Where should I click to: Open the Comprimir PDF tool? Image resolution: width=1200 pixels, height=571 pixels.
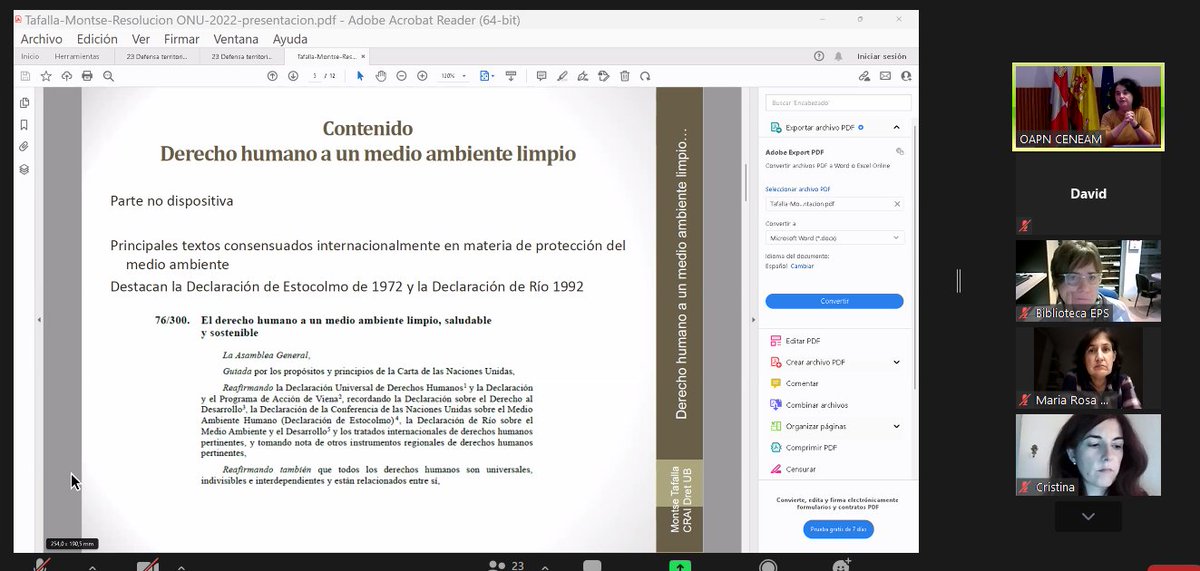[803, 447]
